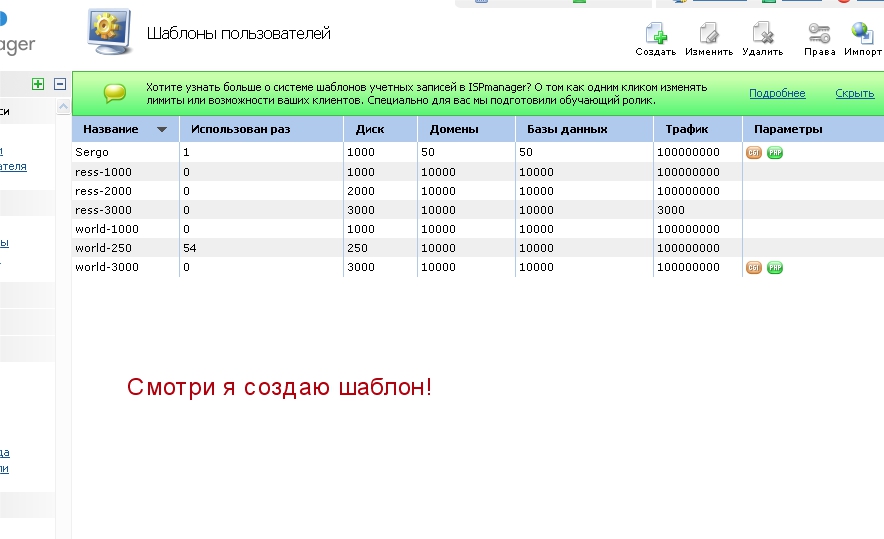
Task: Hide the banner via Скрыть link
Action: [855, 93]
